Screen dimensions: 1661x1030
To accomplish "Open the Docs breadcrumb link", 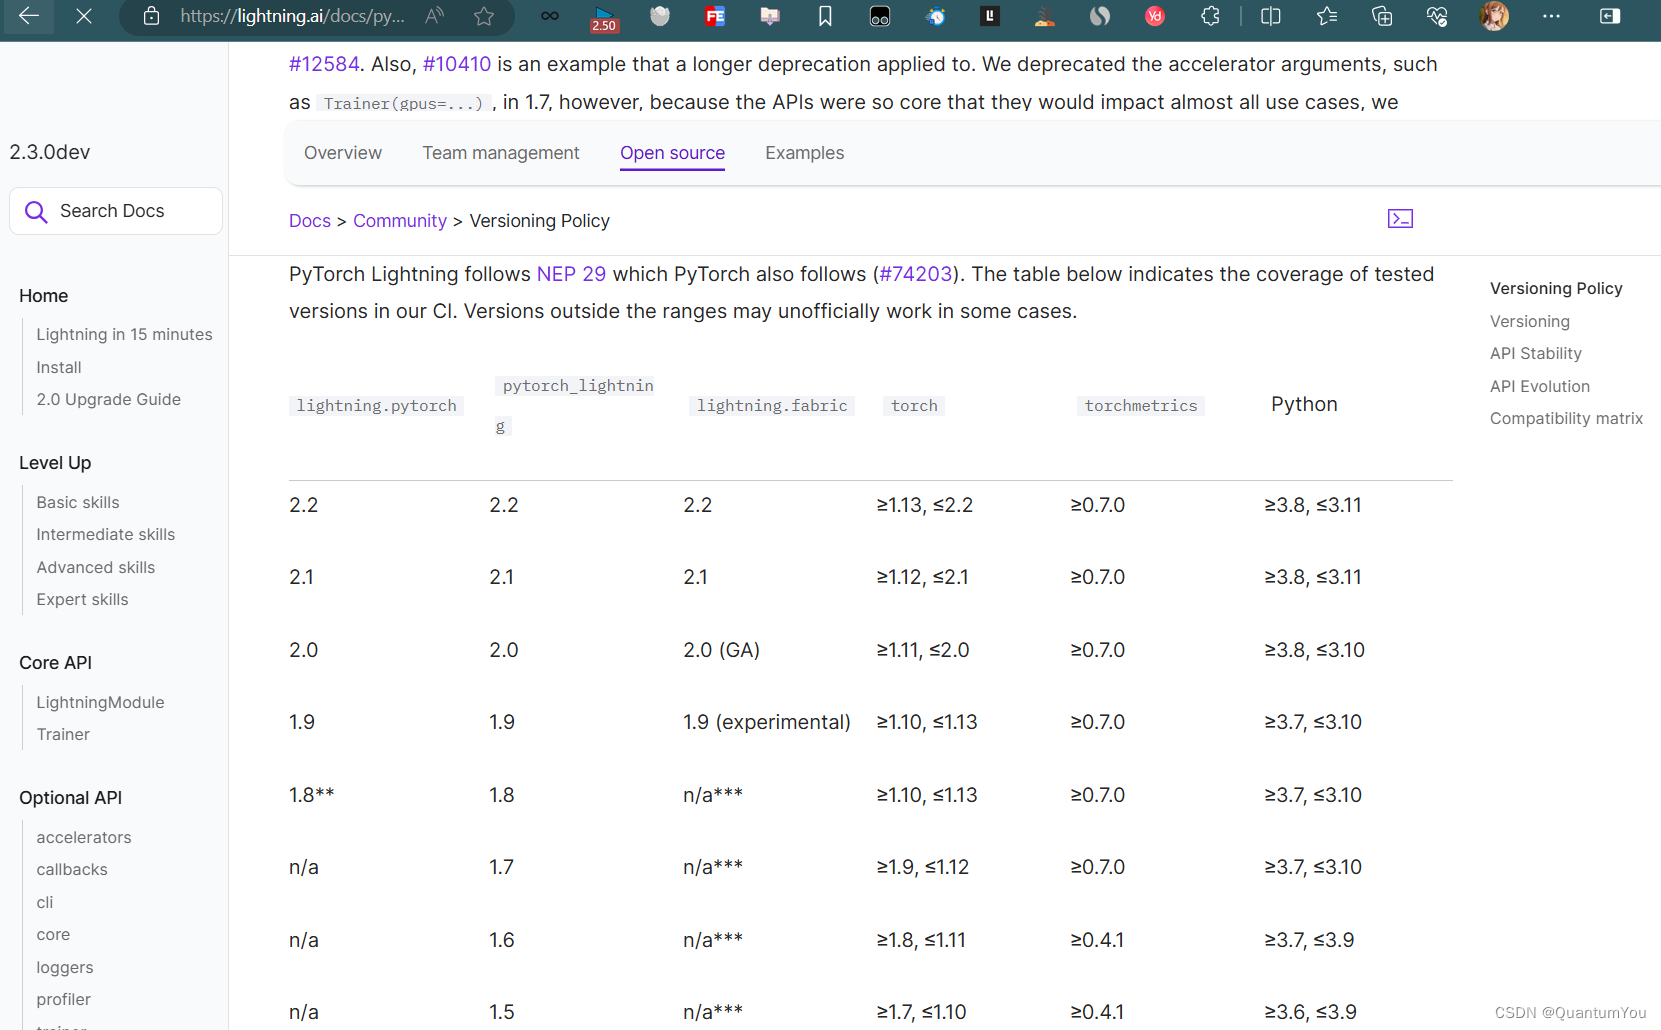I will point(310,221).
